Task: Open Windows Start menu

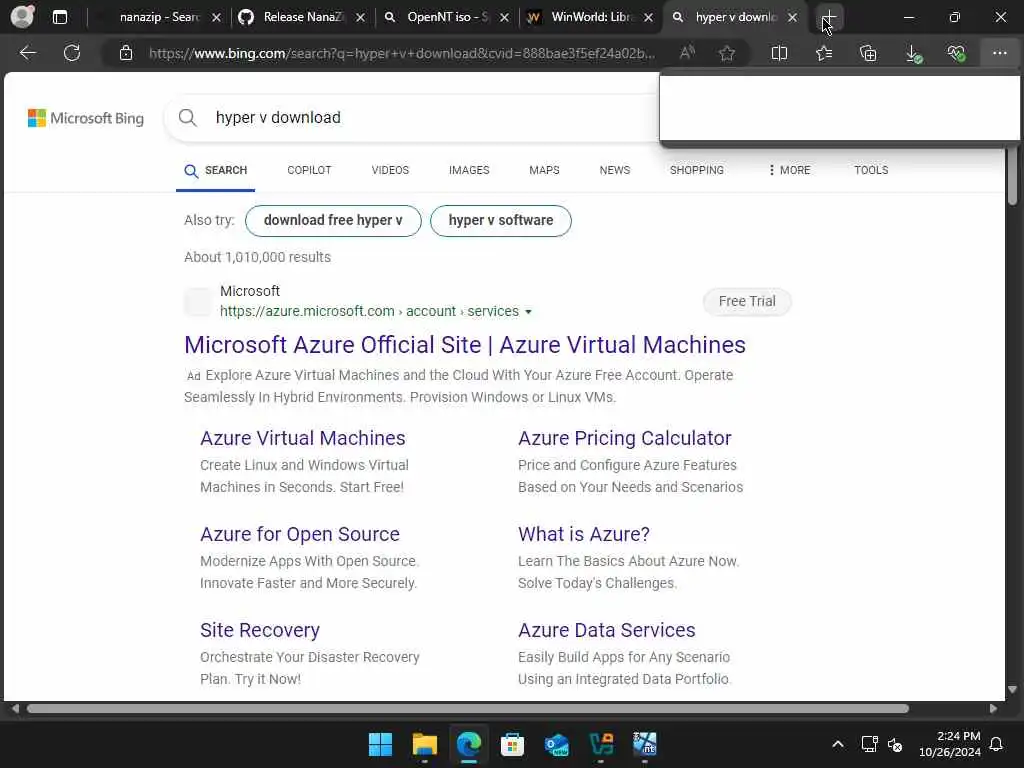Action: pos(380,744)
